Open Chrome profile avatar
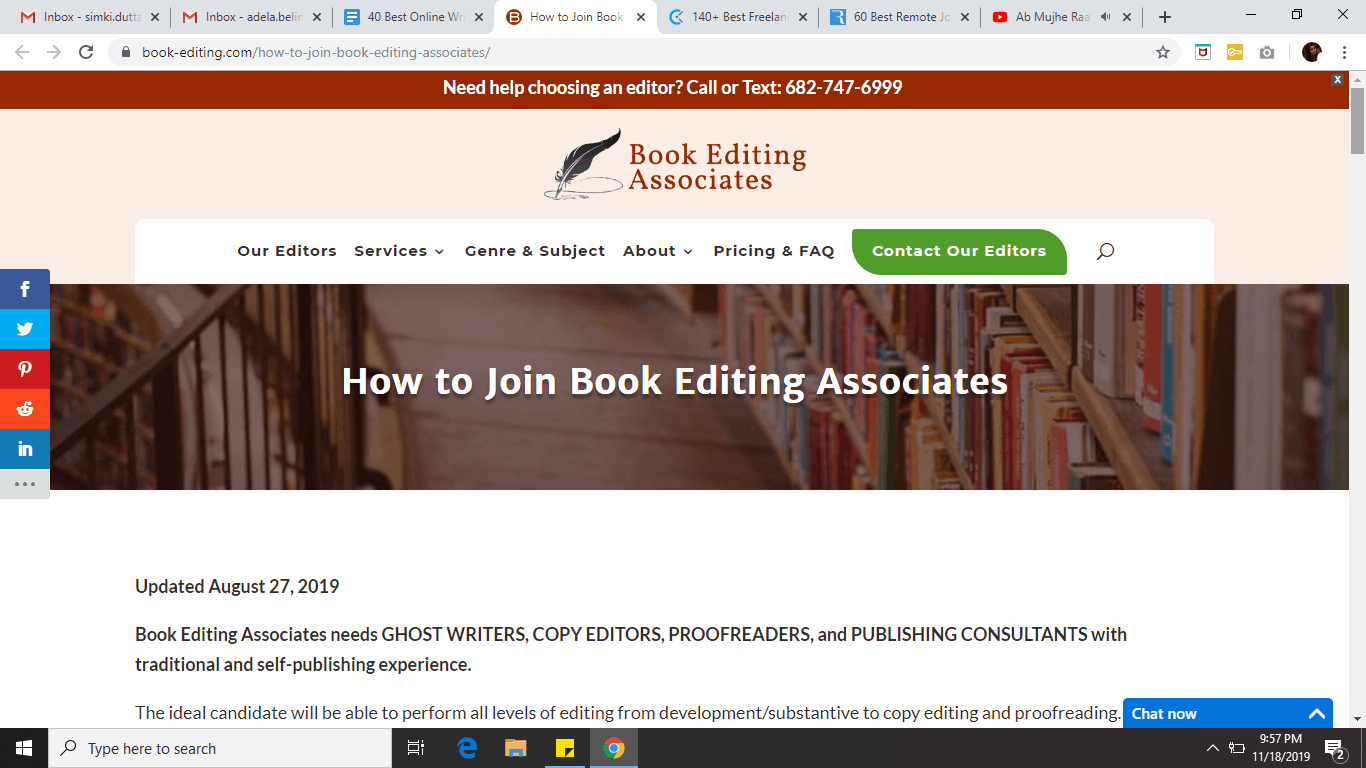Viewport: 1366px width, 768px height. click(x=1312, y=52)
